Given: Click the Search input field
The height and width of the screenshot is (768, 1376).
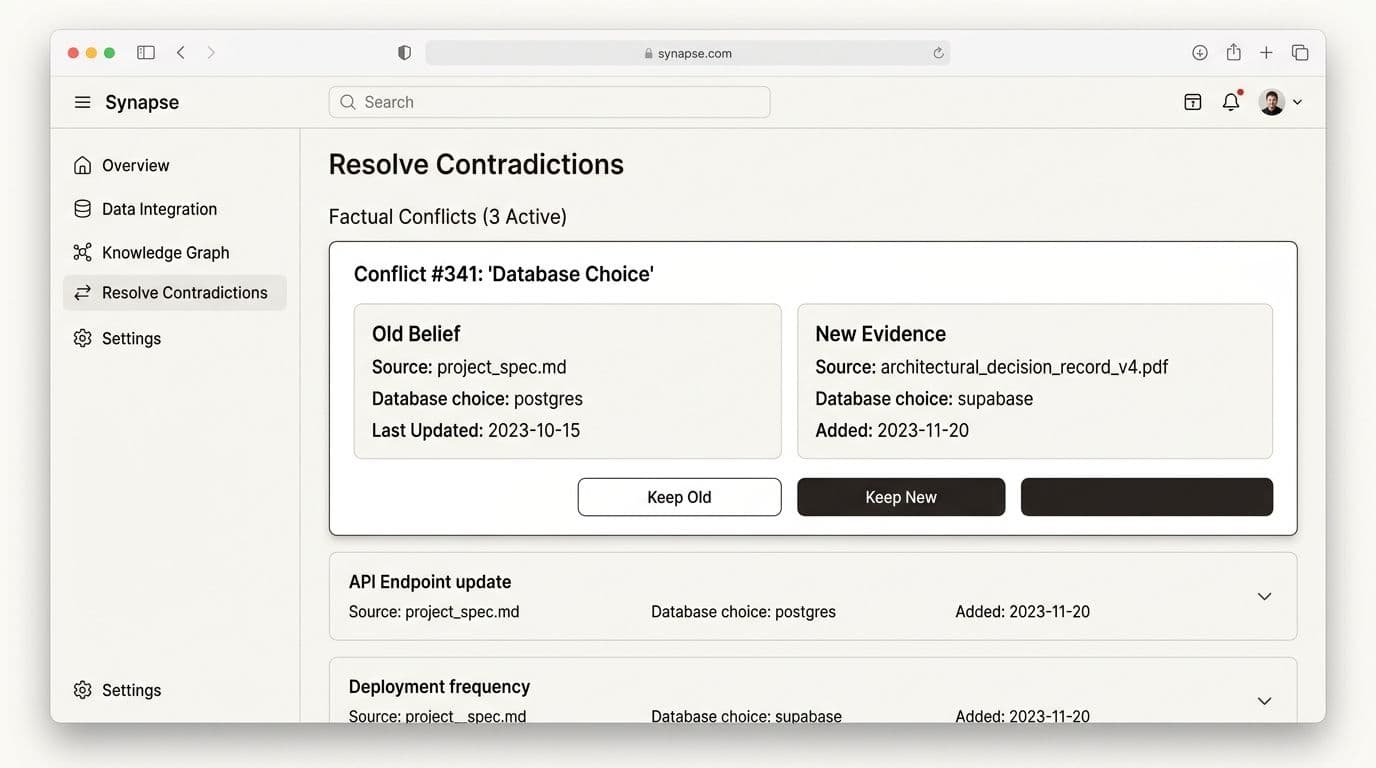Looking at the screenshot, I should pos(549,102).
